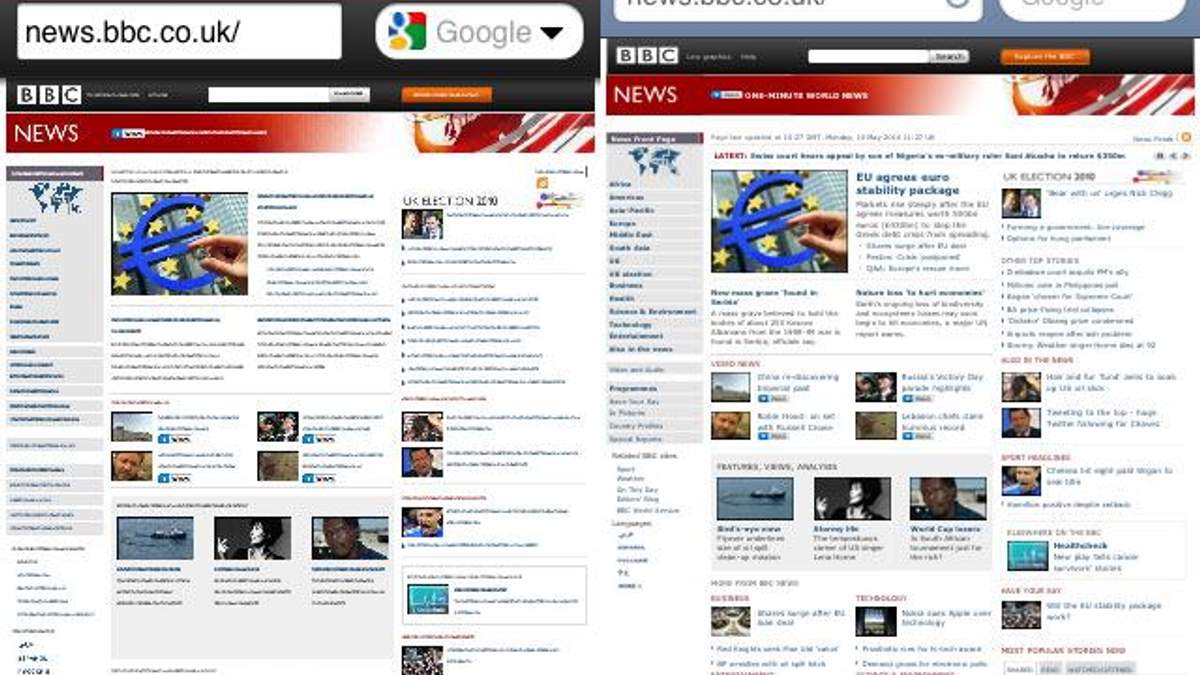Click the BBC search text field on right page
Image resolution: width=1200 pixels, height=675 pixels.
click(x=867, y=57)
